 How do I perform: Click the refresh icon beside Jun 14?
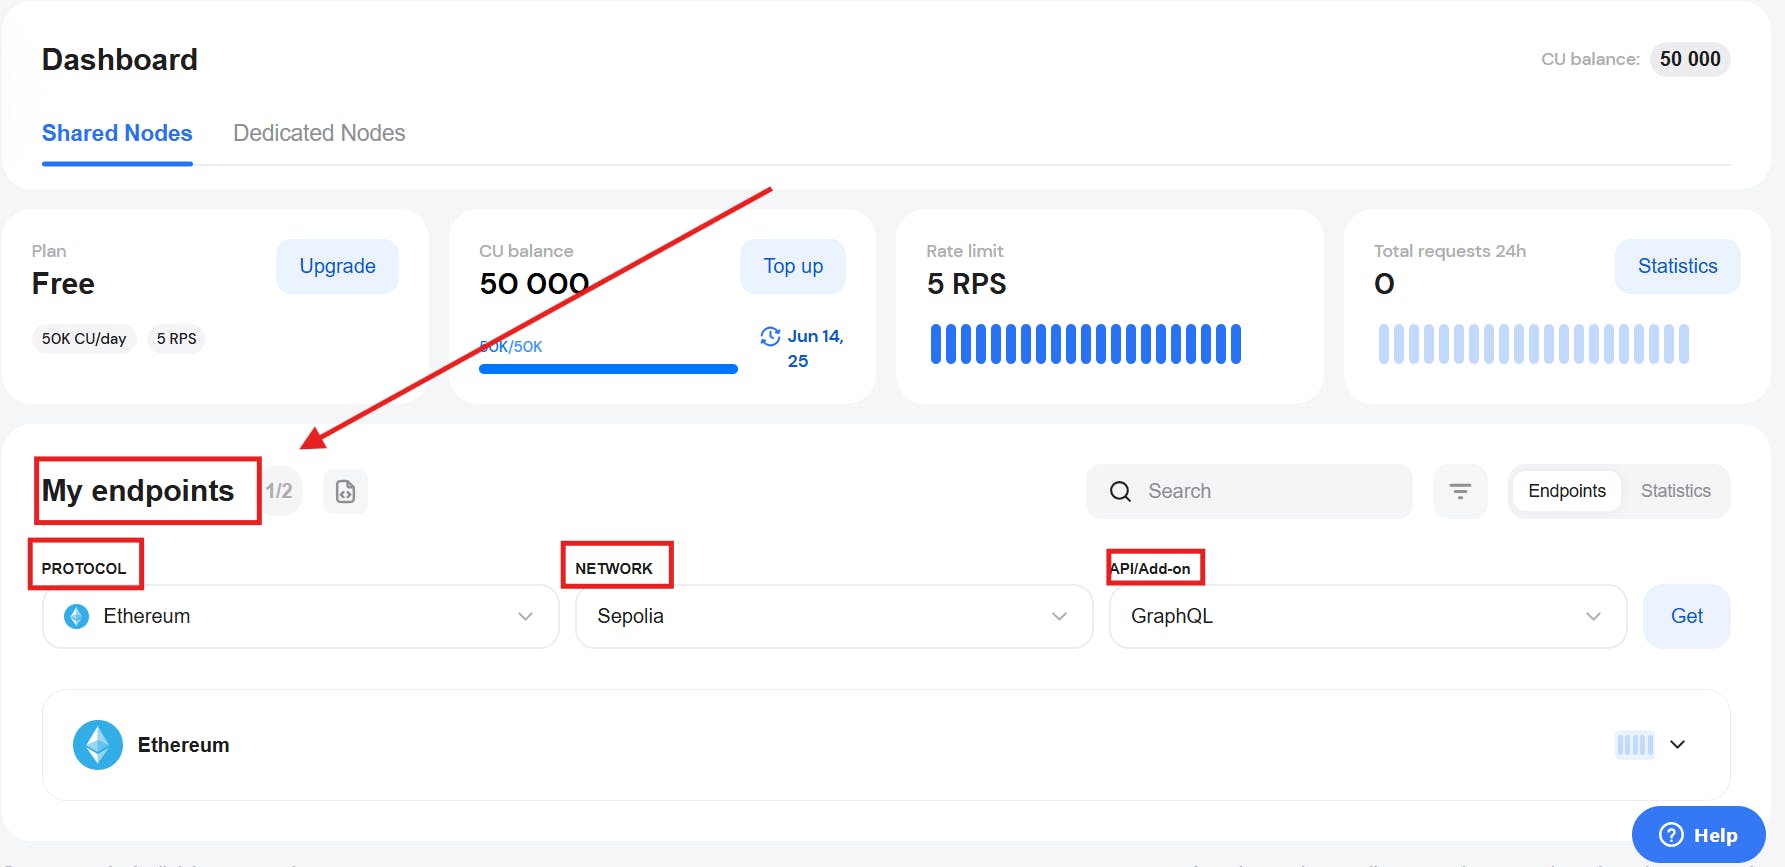click(x=770, y=337)
